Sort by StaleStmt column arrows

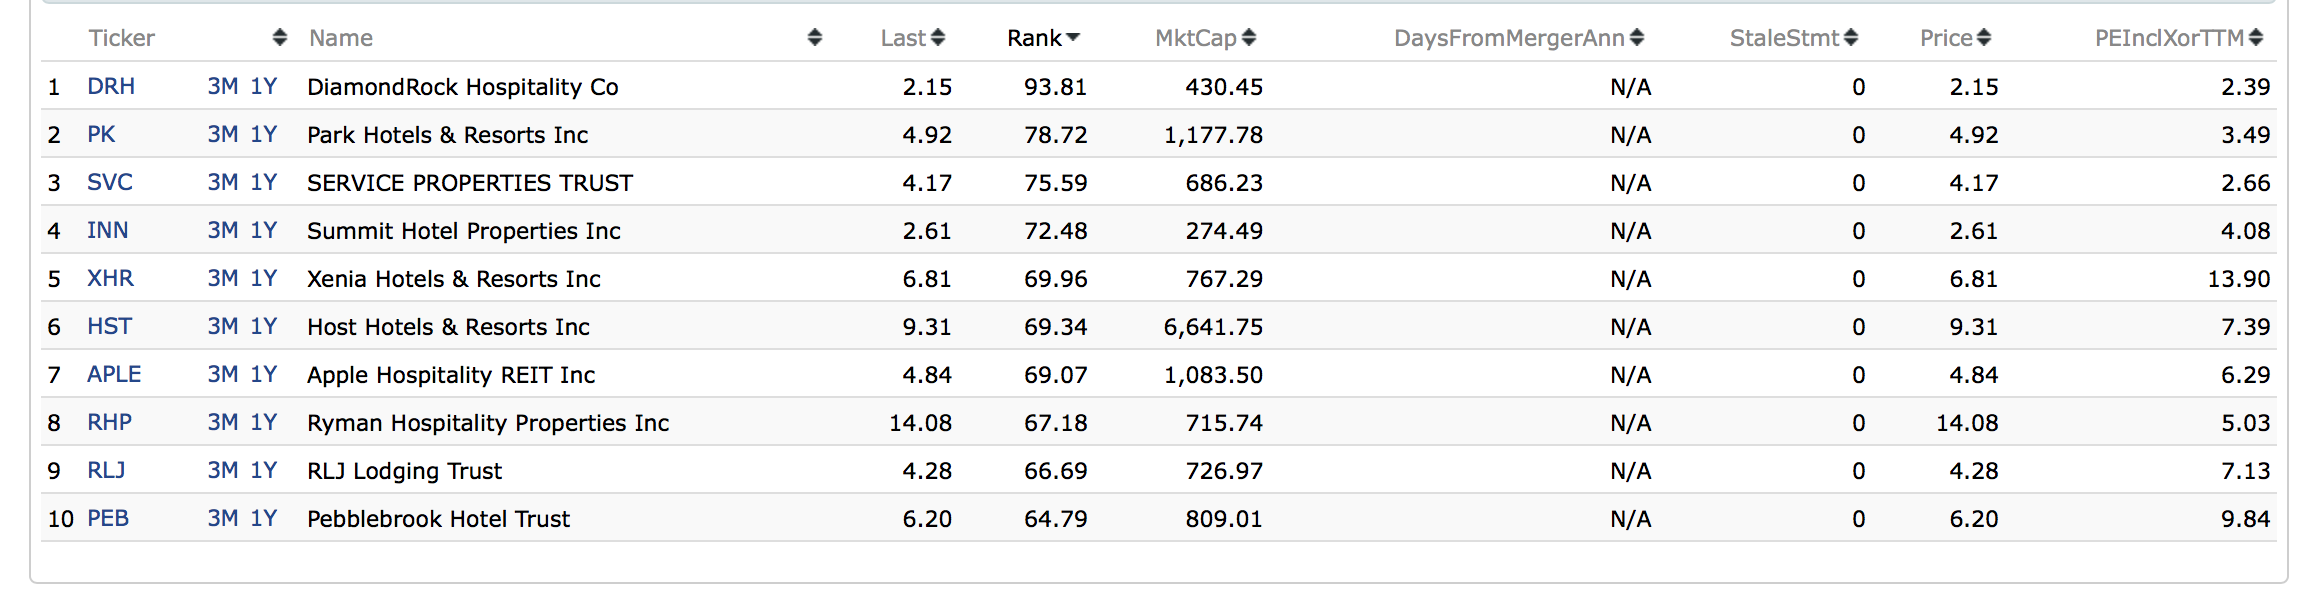(x=1850, y=38)
